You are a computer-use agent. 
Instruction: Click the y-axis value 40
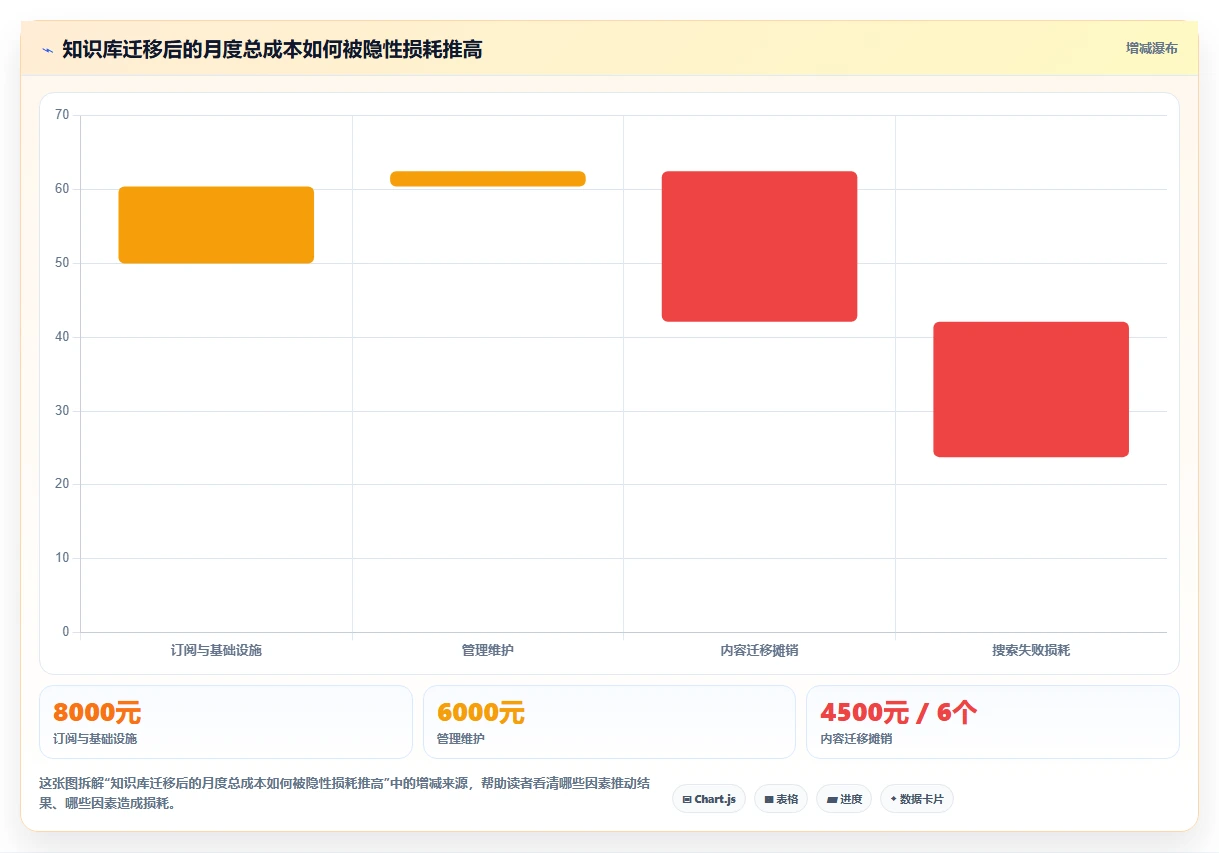[x=62, y=337]
